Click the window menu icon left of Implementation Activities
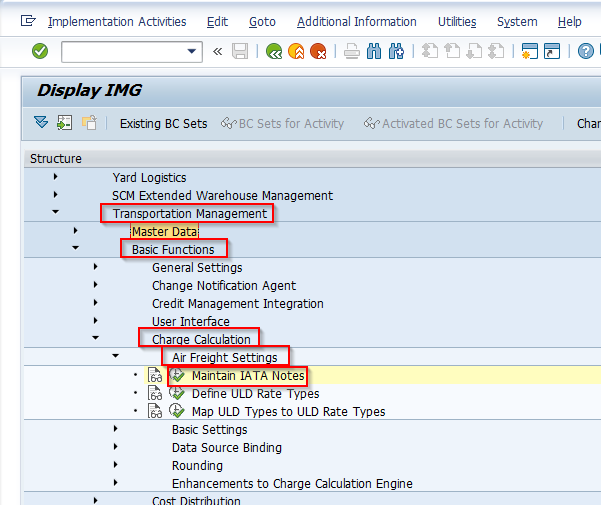 pyautogui.click(x=28, y=21)
